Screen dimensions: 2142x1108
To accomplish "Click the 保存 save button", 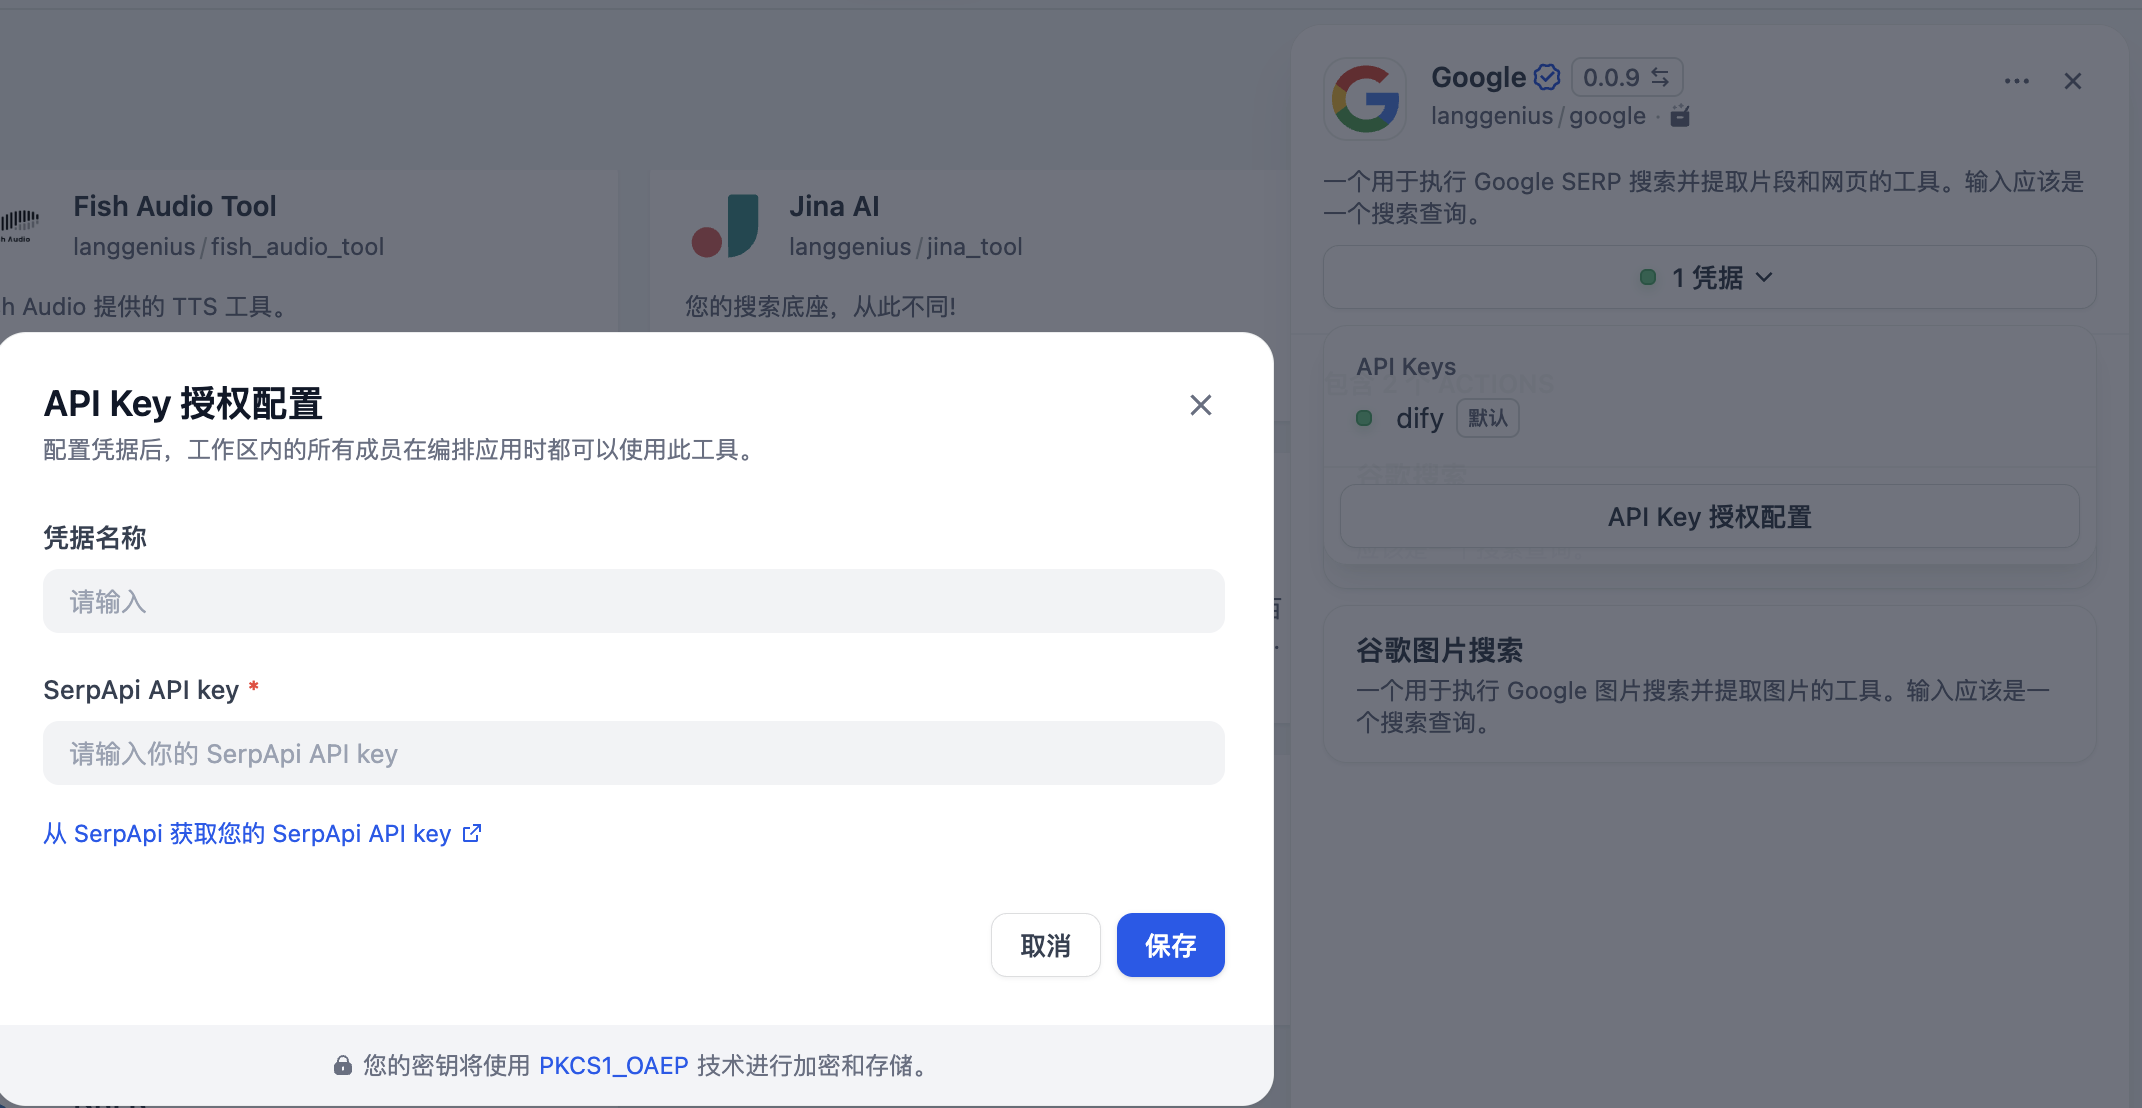I will pos(1170,945).
